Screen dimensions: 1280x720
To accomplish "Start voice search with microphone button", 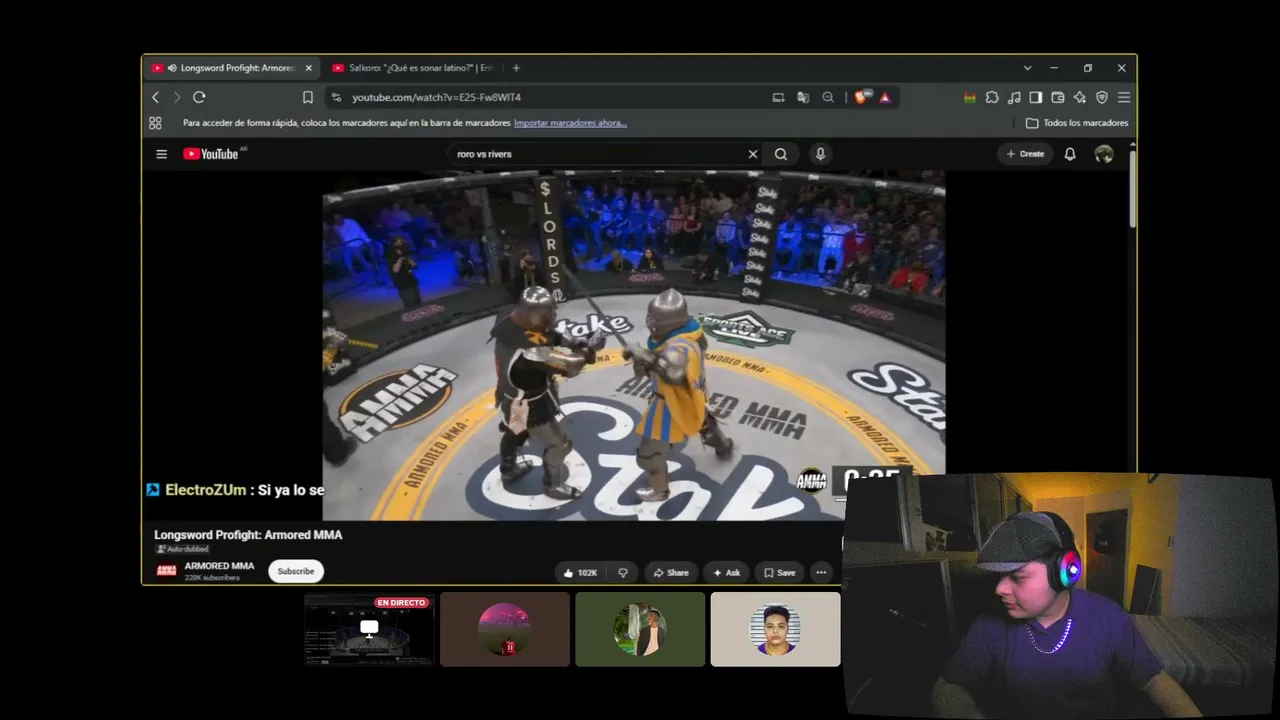I will tap(820, 154).
